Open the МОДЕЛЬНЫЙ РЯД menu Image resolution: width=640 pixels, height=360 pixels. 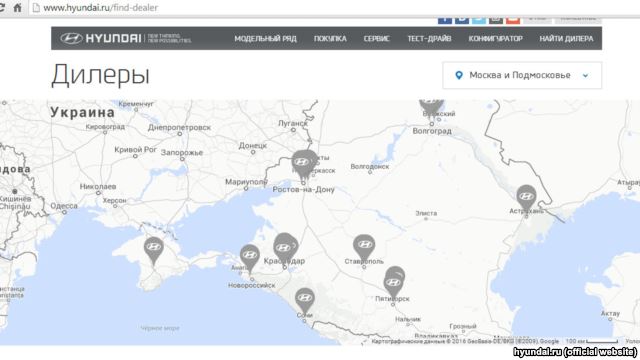[x=265, y=38]
